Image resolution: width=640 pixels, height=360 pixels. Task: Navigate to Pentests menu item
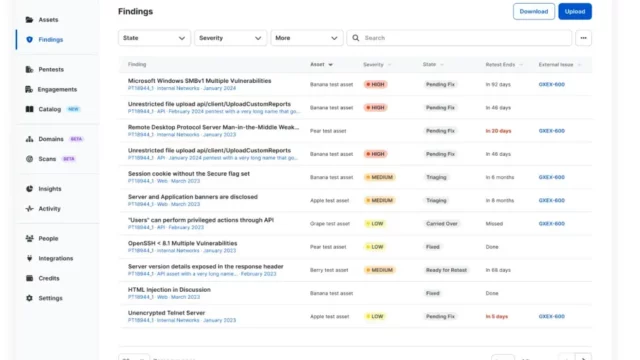tap(51, 69)
